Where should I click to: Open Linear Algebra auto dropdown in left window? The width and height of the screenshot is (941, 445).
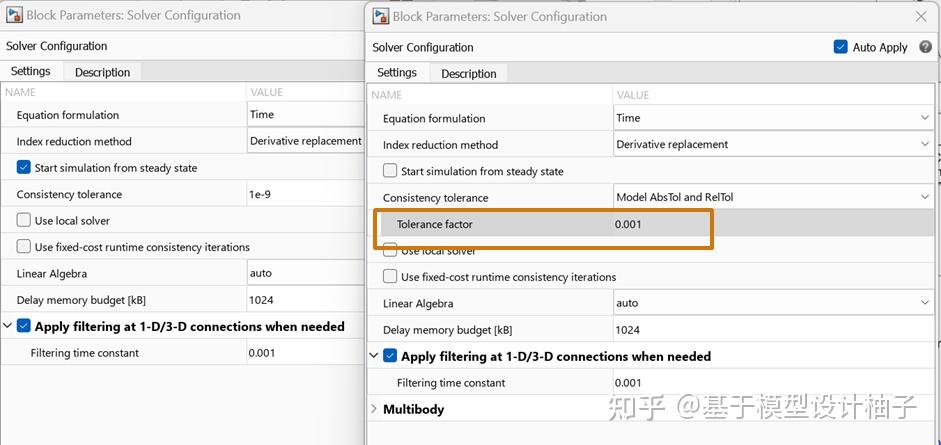(x=305, y=273)
